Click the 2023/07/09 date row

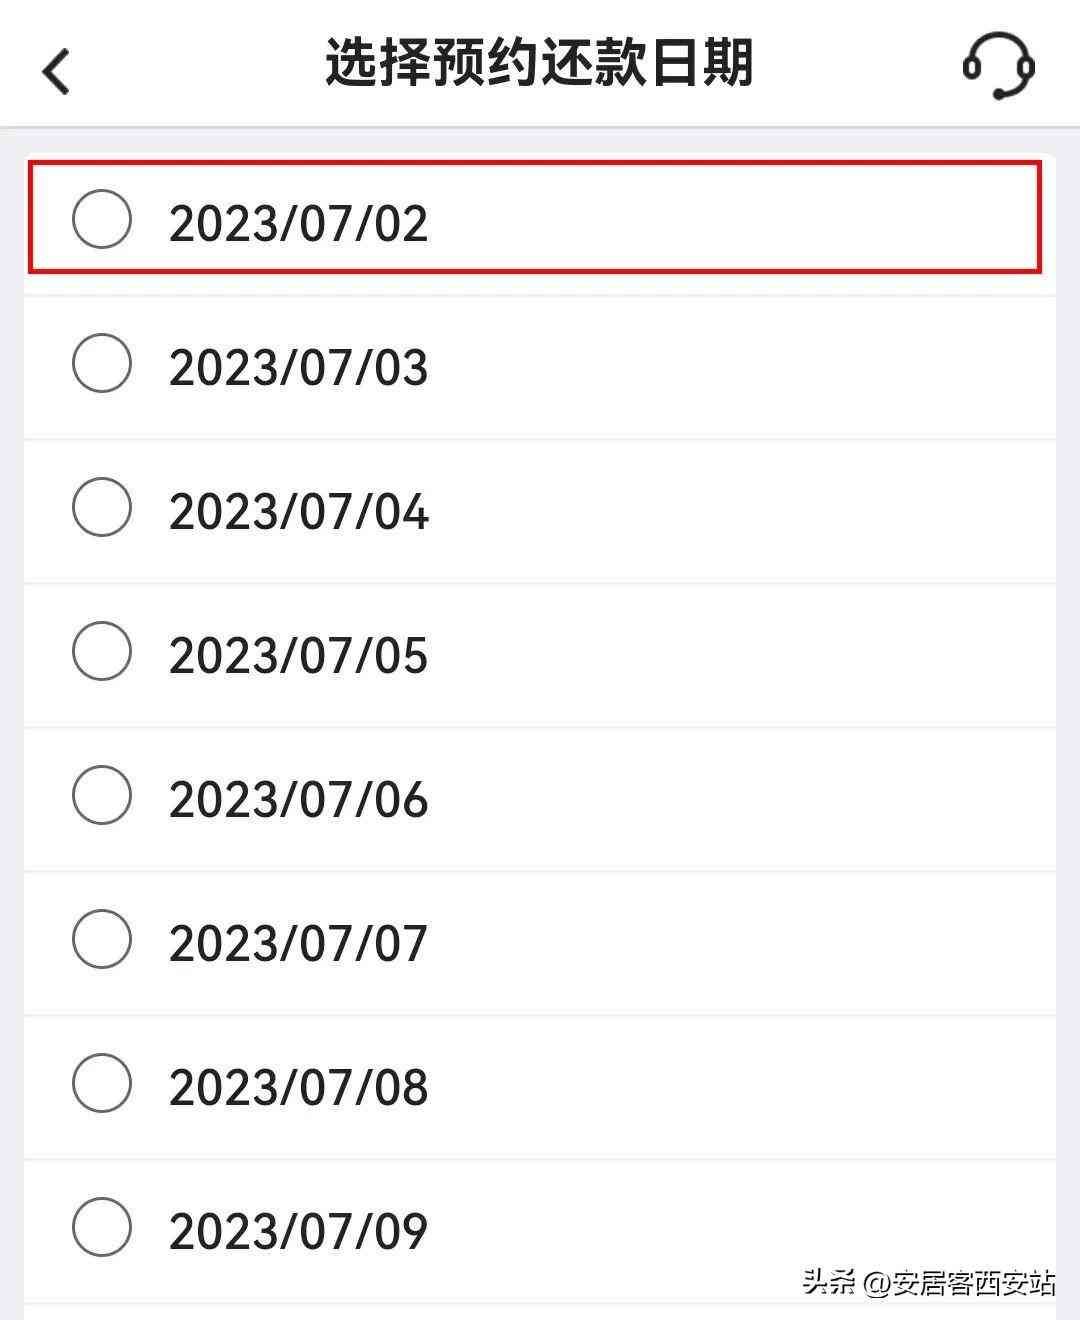tap(540, 1228)
